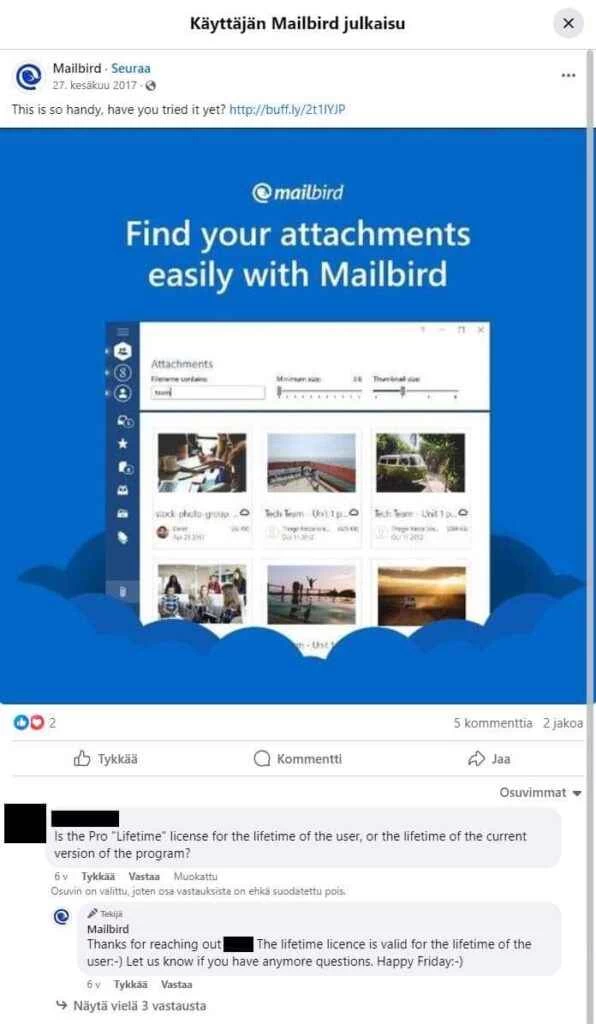596x1024 pixels.
Task: View the reactions count next to like icons
Action: coord(52,723)
